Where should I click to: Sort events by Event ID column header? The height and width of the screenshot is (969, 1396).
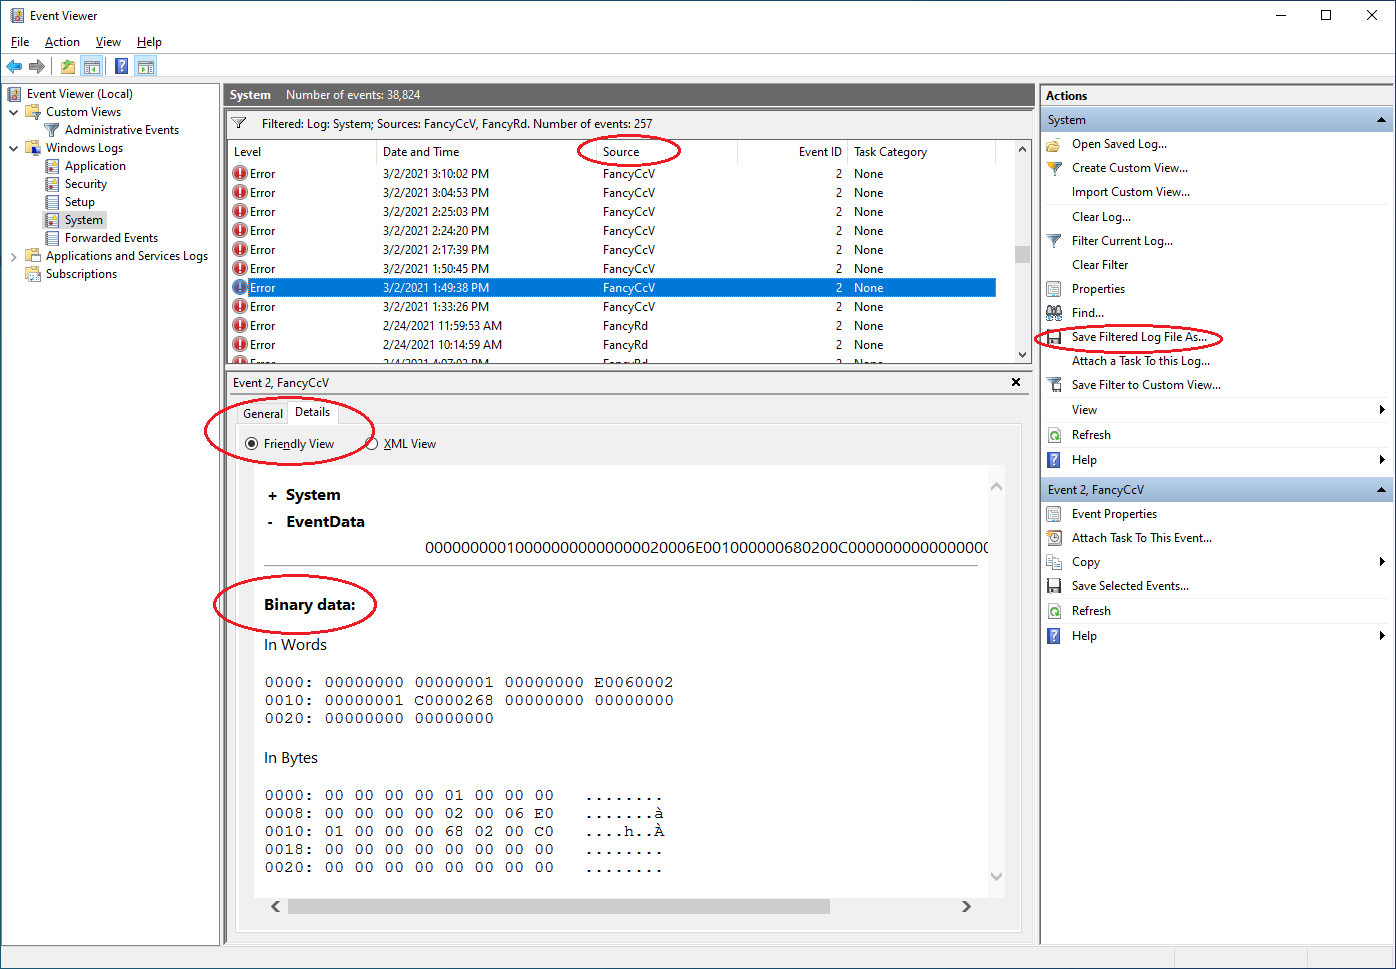(792, 152)
